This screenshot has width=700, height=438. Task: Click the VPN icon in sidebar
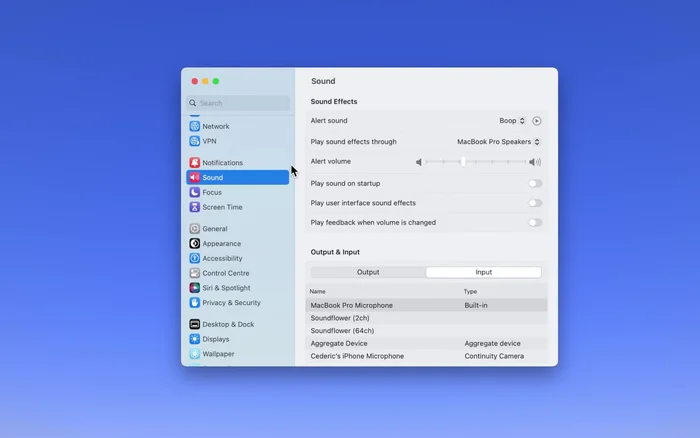[195, 141]
